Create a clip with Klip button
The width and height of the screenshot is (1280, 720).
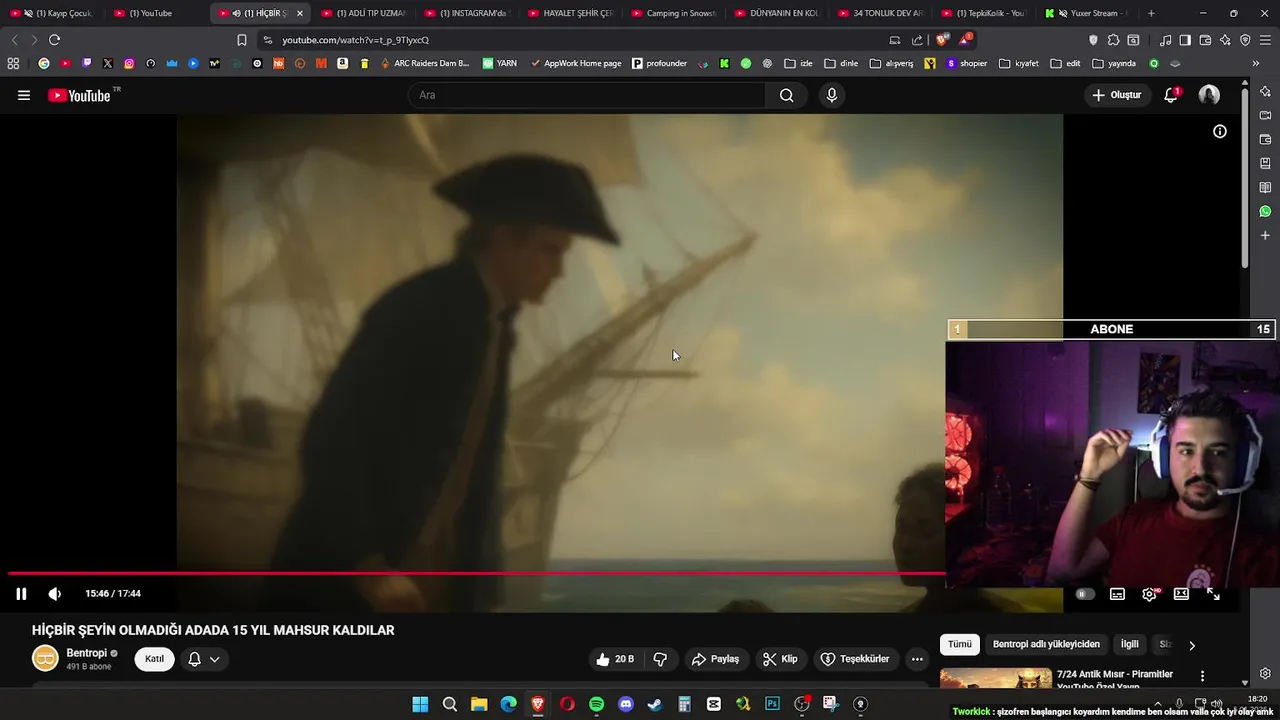pos(780,659)
